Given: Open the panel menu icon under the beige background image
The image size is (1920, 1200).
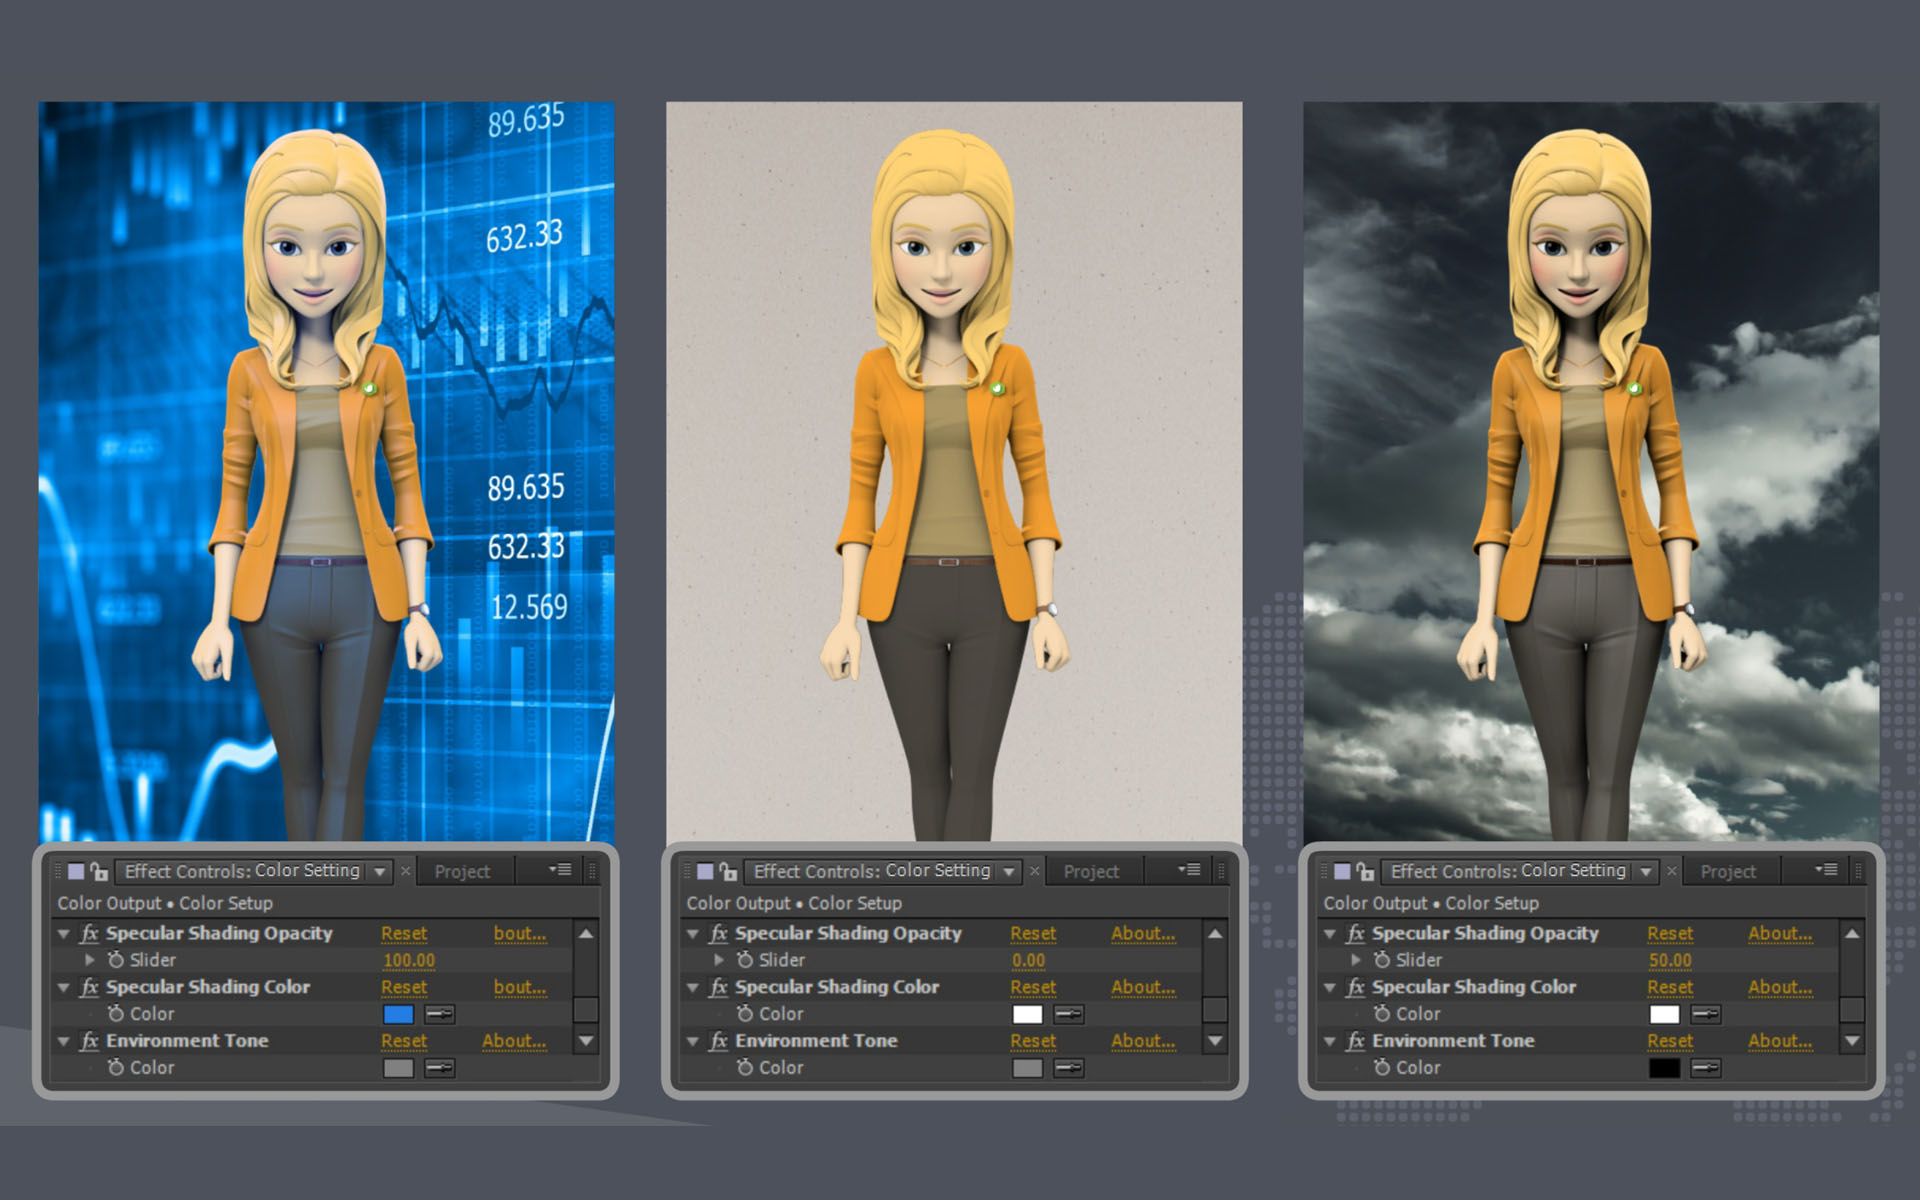Looking at the screenshot, I should point(1189,870).
